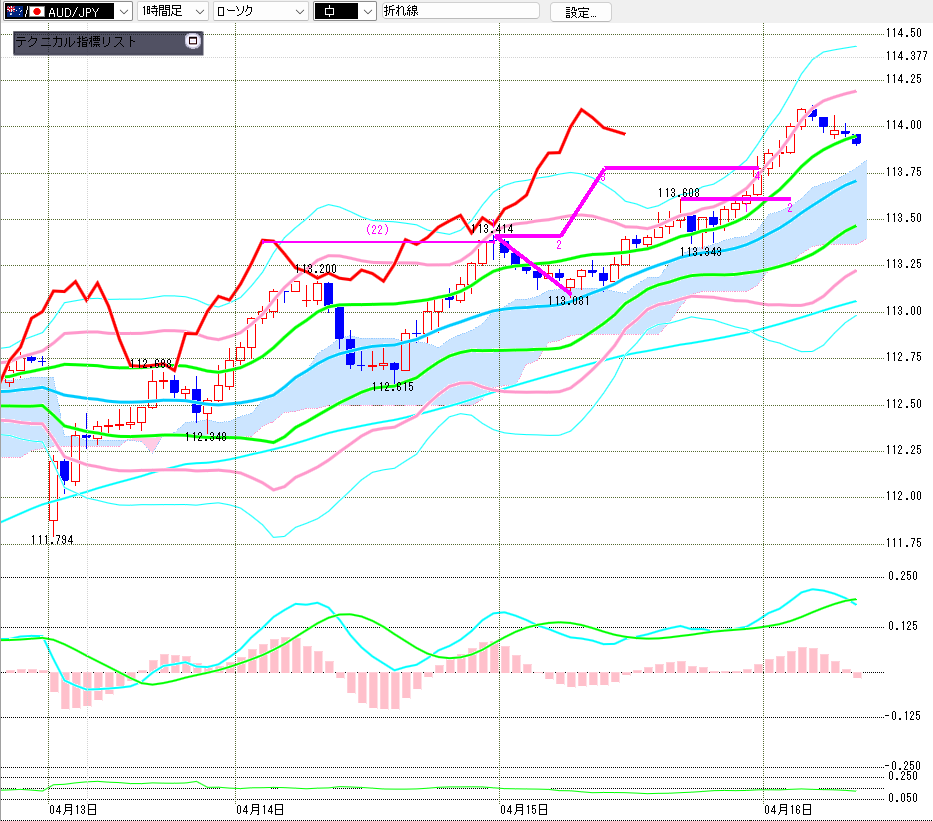Click the 113.608 price annotation
The height and width of the screenshot is (821, 933).
click(678, 192)
